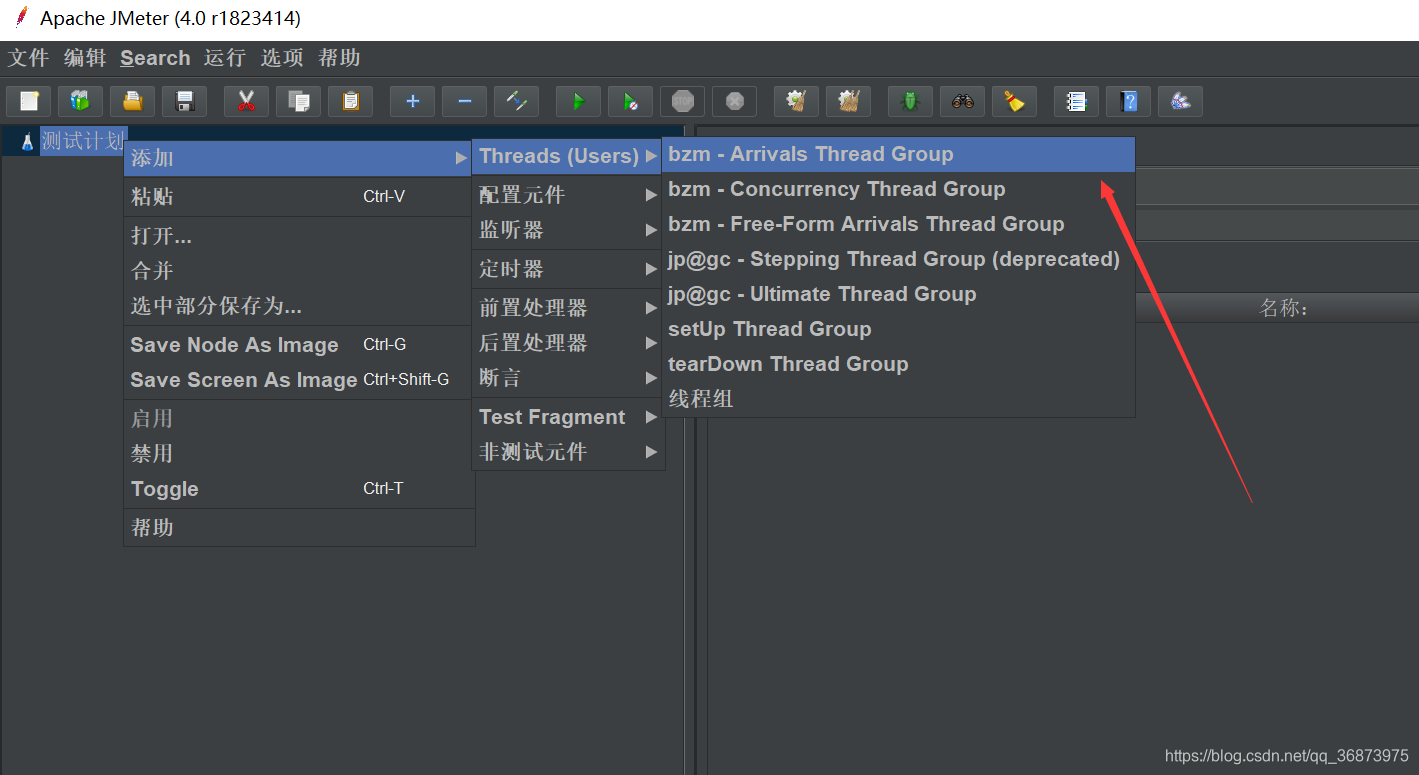Click the Paste clipboard icon
Image resolution: width=1419 pixels, height=775 pixels.
pyautogui.click(x=350, y=101)
